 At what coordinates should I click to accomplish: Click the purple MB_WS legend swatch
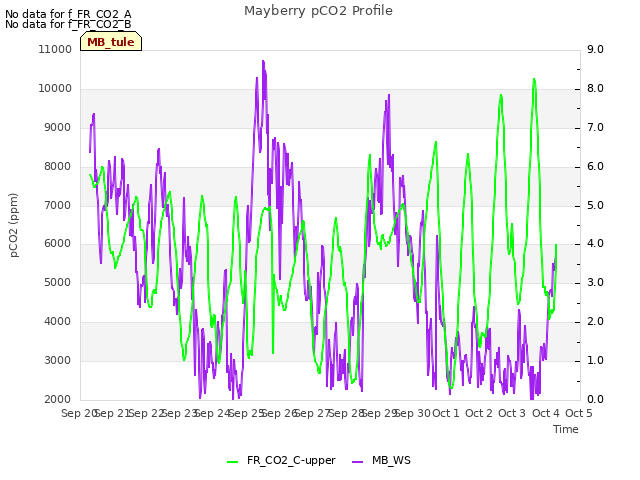[x=357, y=461]
